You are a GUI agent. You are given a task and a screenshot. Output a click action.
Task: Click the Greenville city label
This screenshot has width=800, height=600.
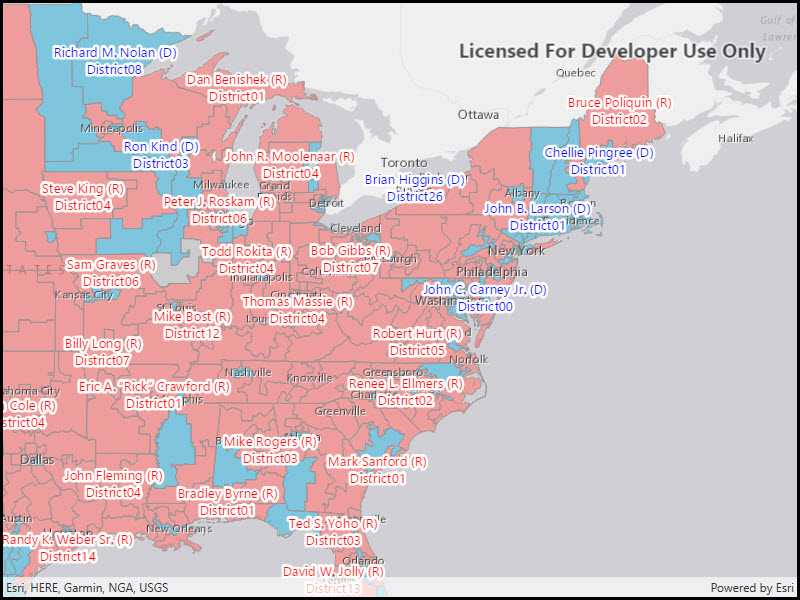[340, 410]
